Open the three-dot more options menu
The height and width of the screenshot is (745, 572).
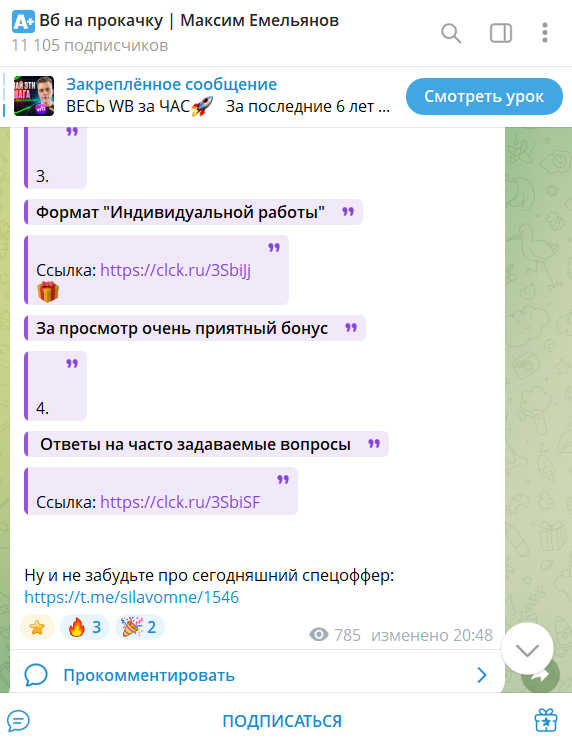[545, 33]
